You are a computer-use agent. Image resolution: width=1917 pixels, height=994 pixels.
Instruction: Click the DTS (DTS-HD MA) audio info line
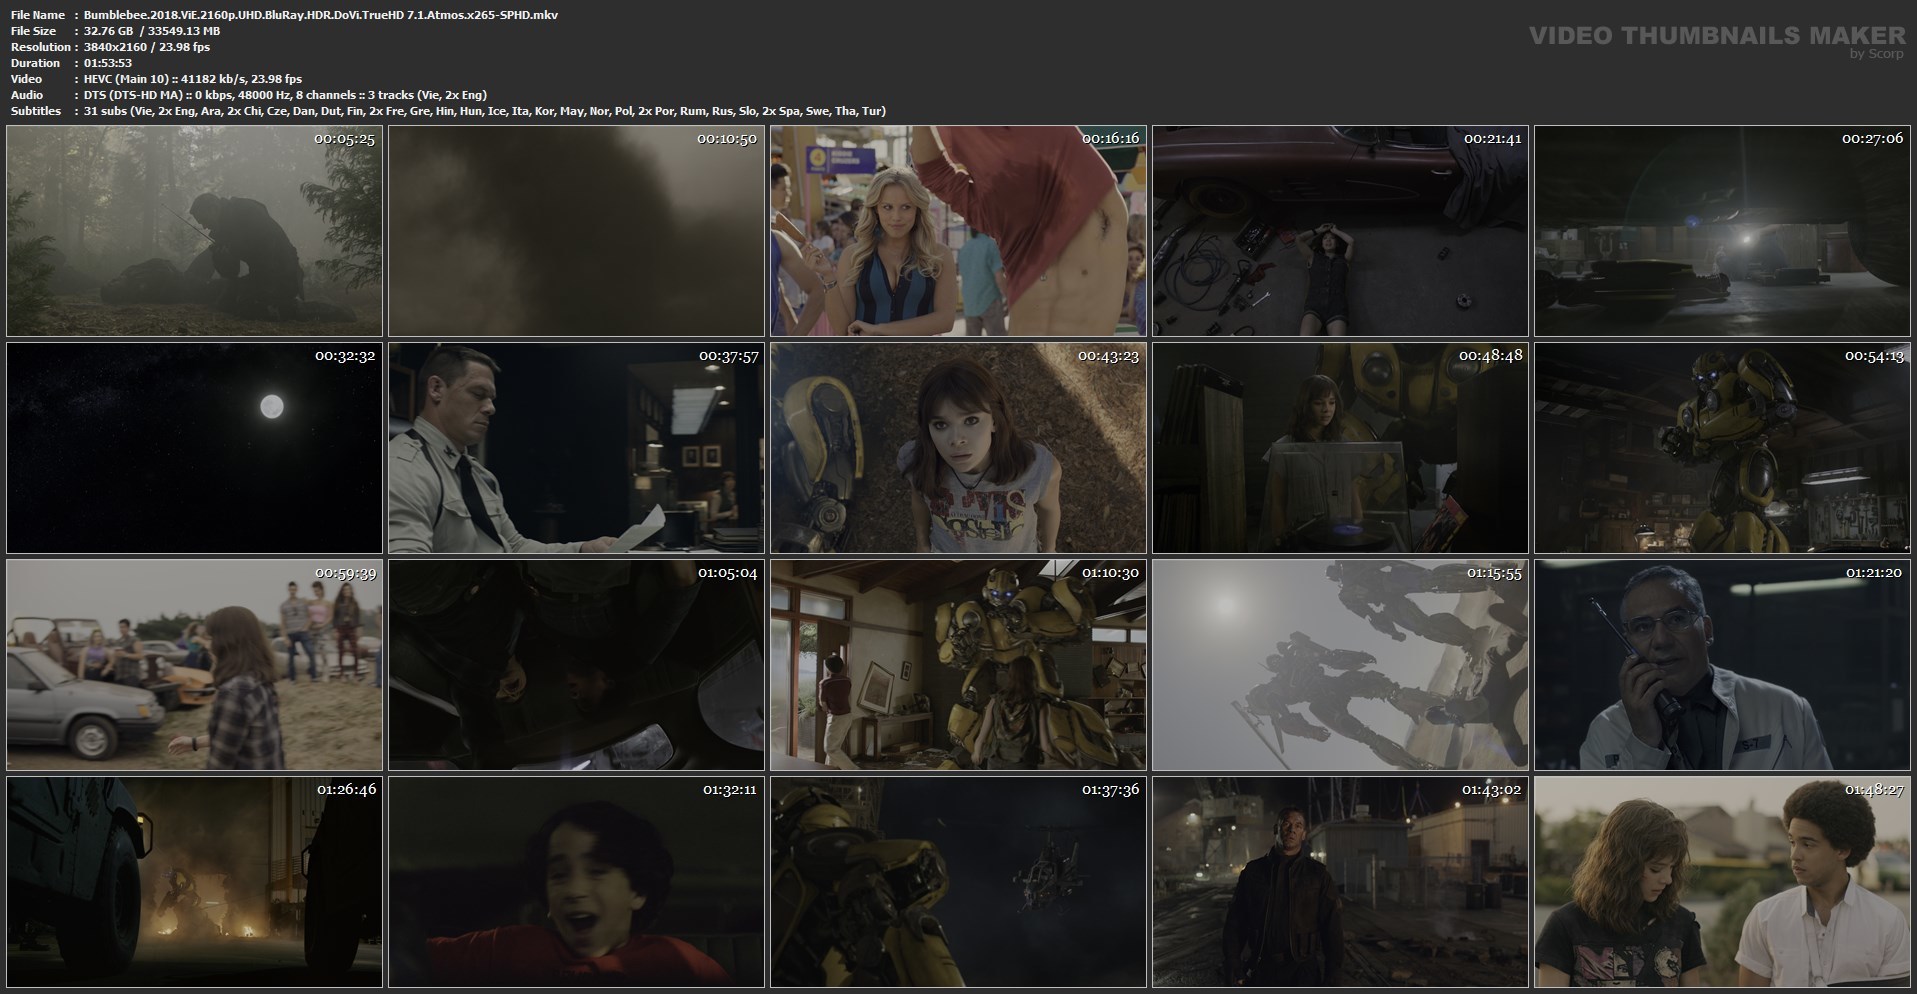(286, 95)
